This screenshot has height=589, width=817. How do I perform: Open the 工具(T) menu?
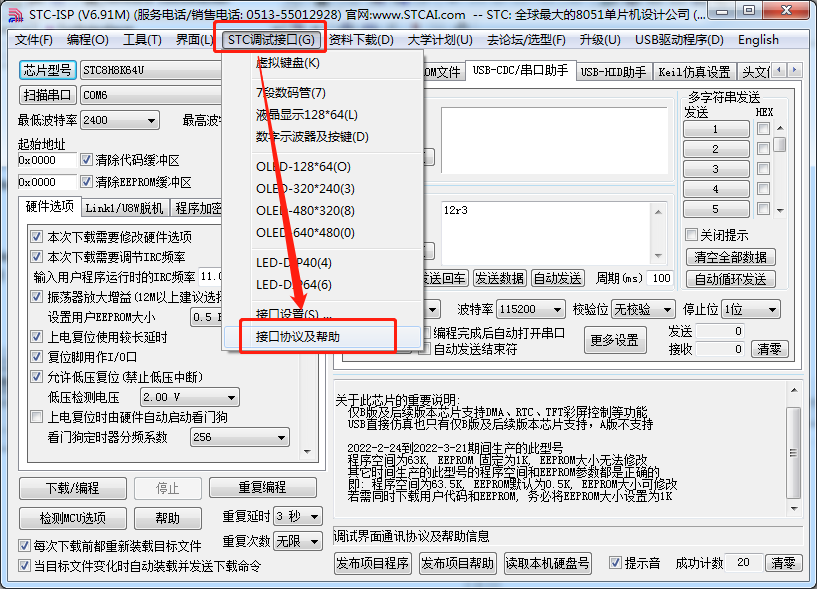pyautogui.click(x=142, y=40)
